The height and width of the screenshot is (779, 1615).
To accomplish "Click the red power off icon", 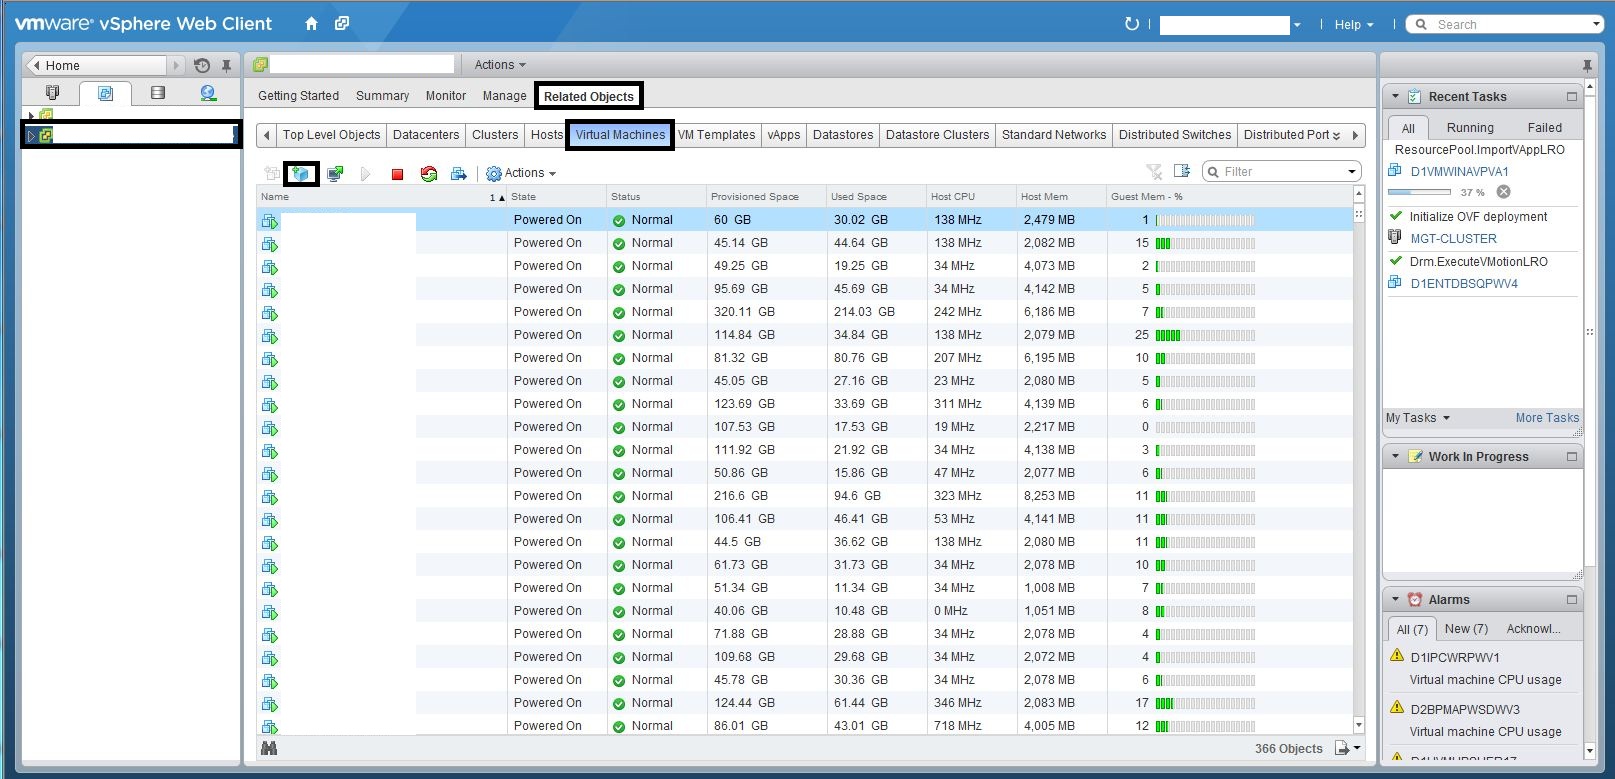I will pyautogui.click(x=397, y=174).
